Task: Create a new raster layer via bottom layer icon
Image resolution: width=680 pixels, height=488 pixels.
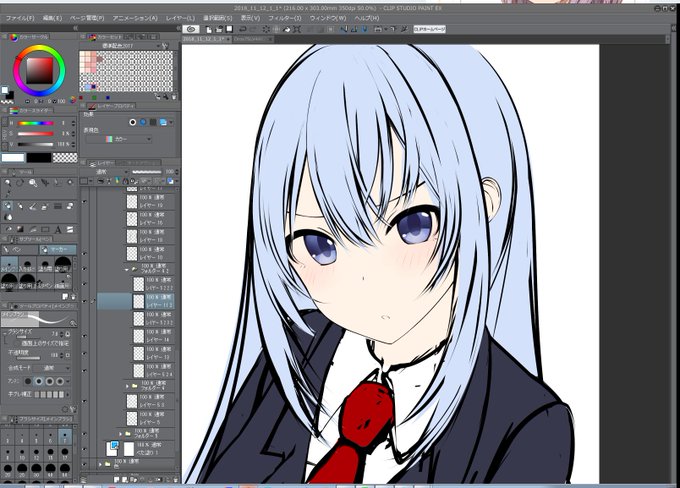Action: pos(117,479)
